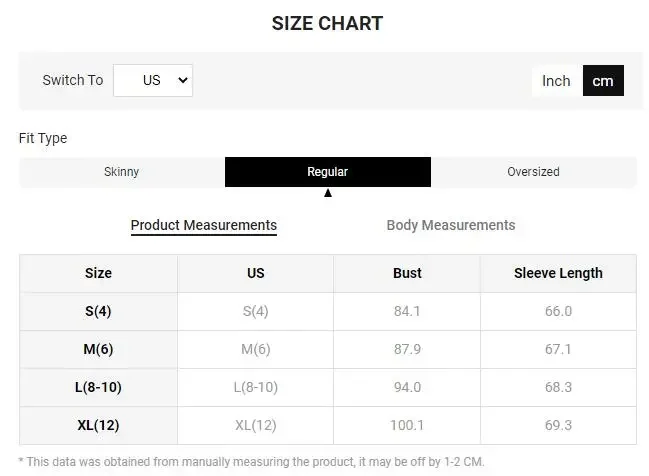Select the M(6) size row label

point(99,349)
